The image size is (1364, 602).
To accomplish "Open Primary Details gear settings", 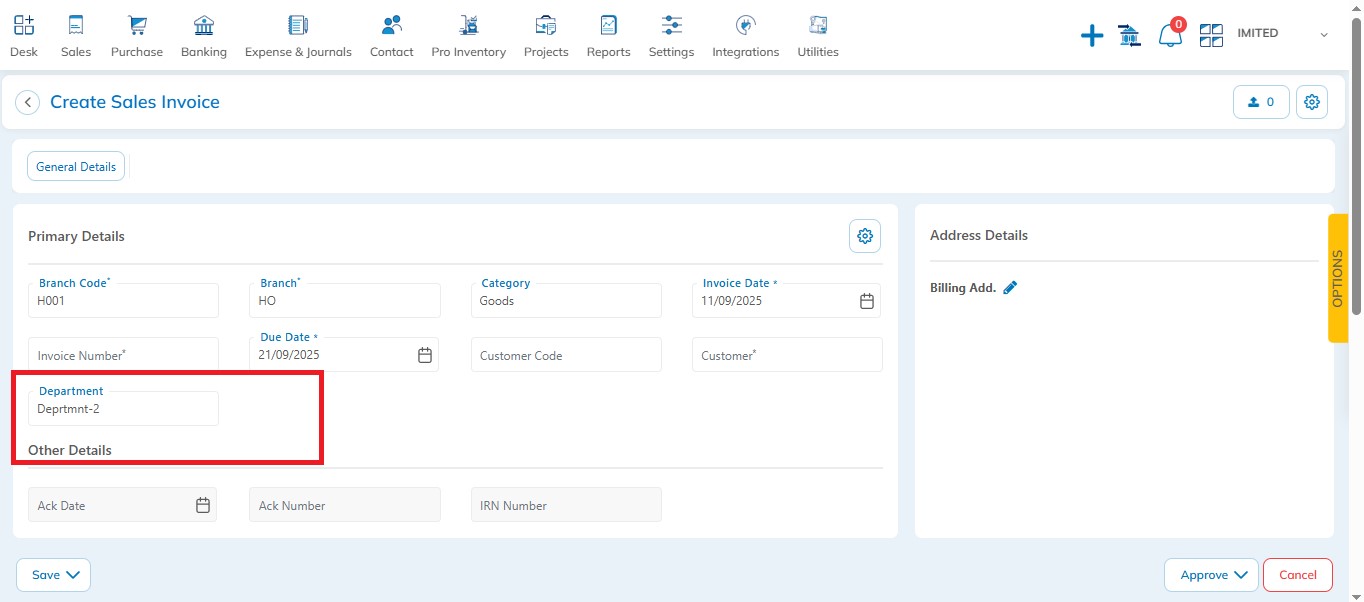I will [865, 236].
